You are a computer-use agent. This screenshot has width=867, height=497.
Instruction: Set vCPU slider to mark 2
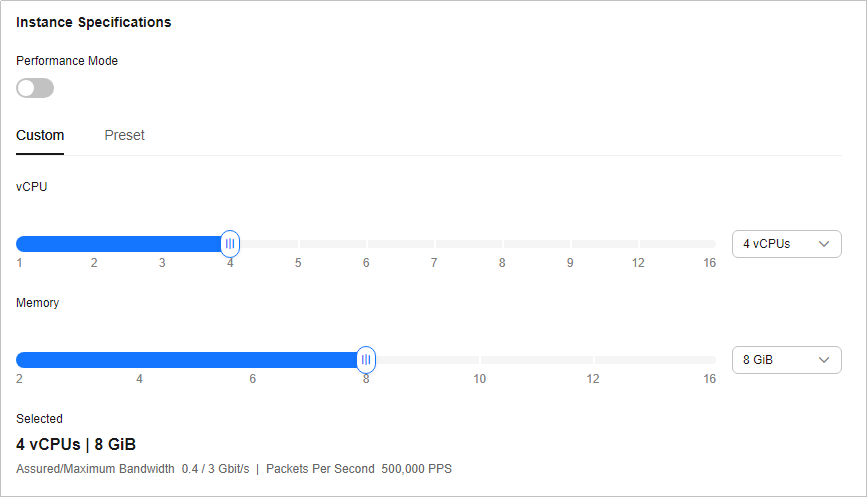(94, 243)
